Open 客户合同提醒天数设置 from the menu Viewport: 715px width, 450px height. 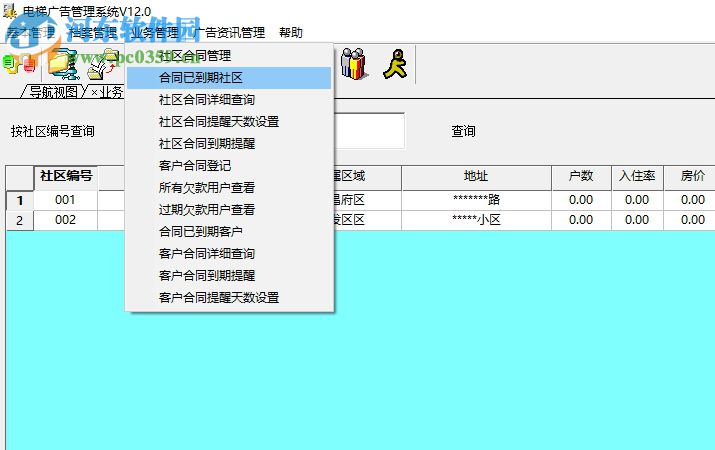(x=229, y=298)
